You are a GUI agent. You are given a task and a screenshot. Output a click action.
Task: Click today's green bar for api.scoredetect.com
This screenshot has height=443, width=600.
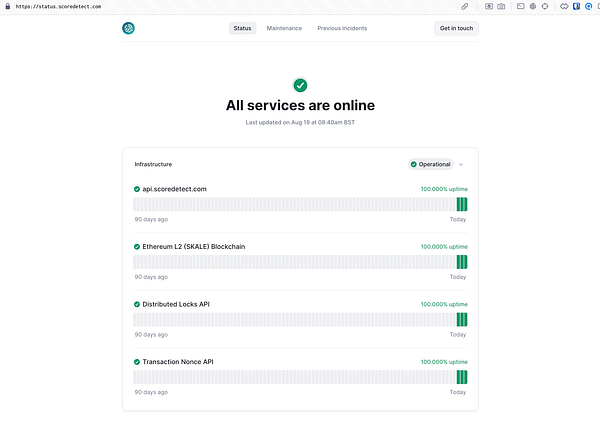[466, 204]
